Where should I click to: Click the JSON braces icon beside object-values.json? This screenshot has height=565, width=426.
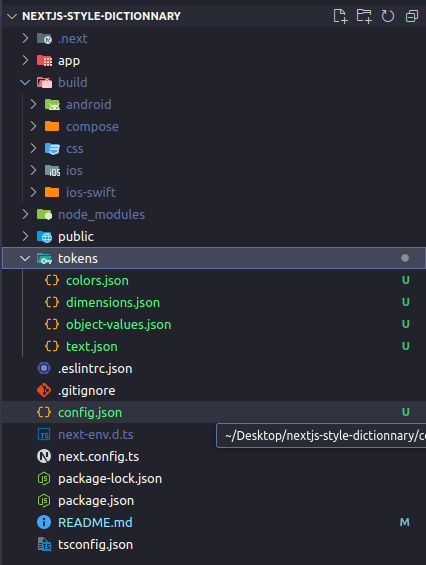[x=52, y=324]
